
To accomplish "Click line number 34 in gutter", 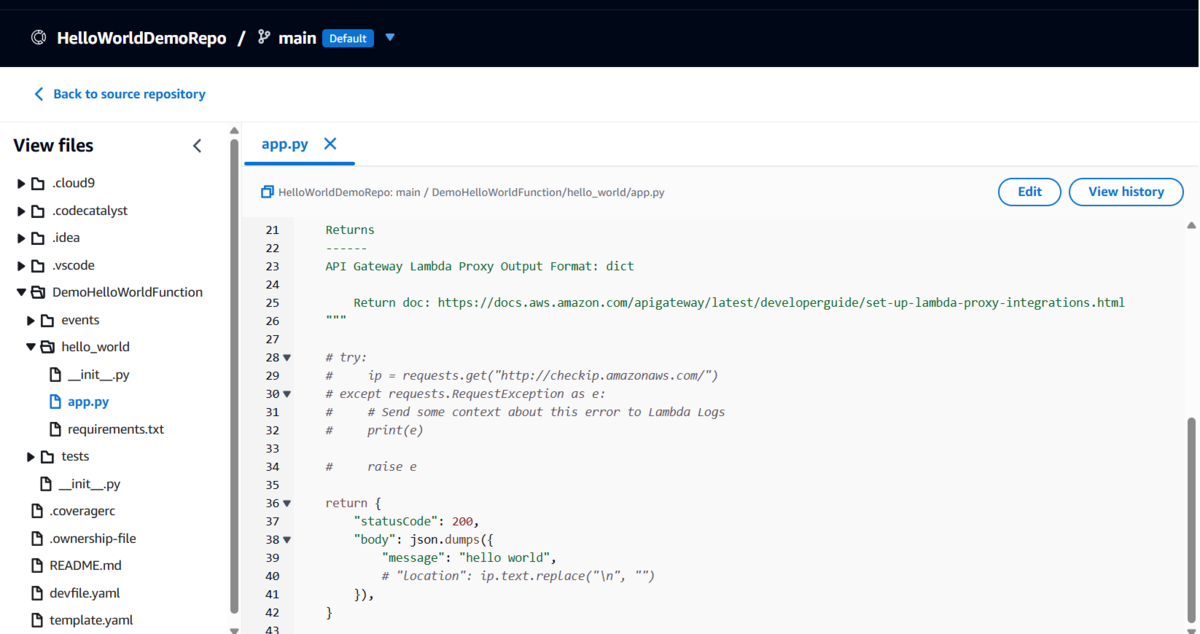I will pyautogui.click(x=272, y=467).
